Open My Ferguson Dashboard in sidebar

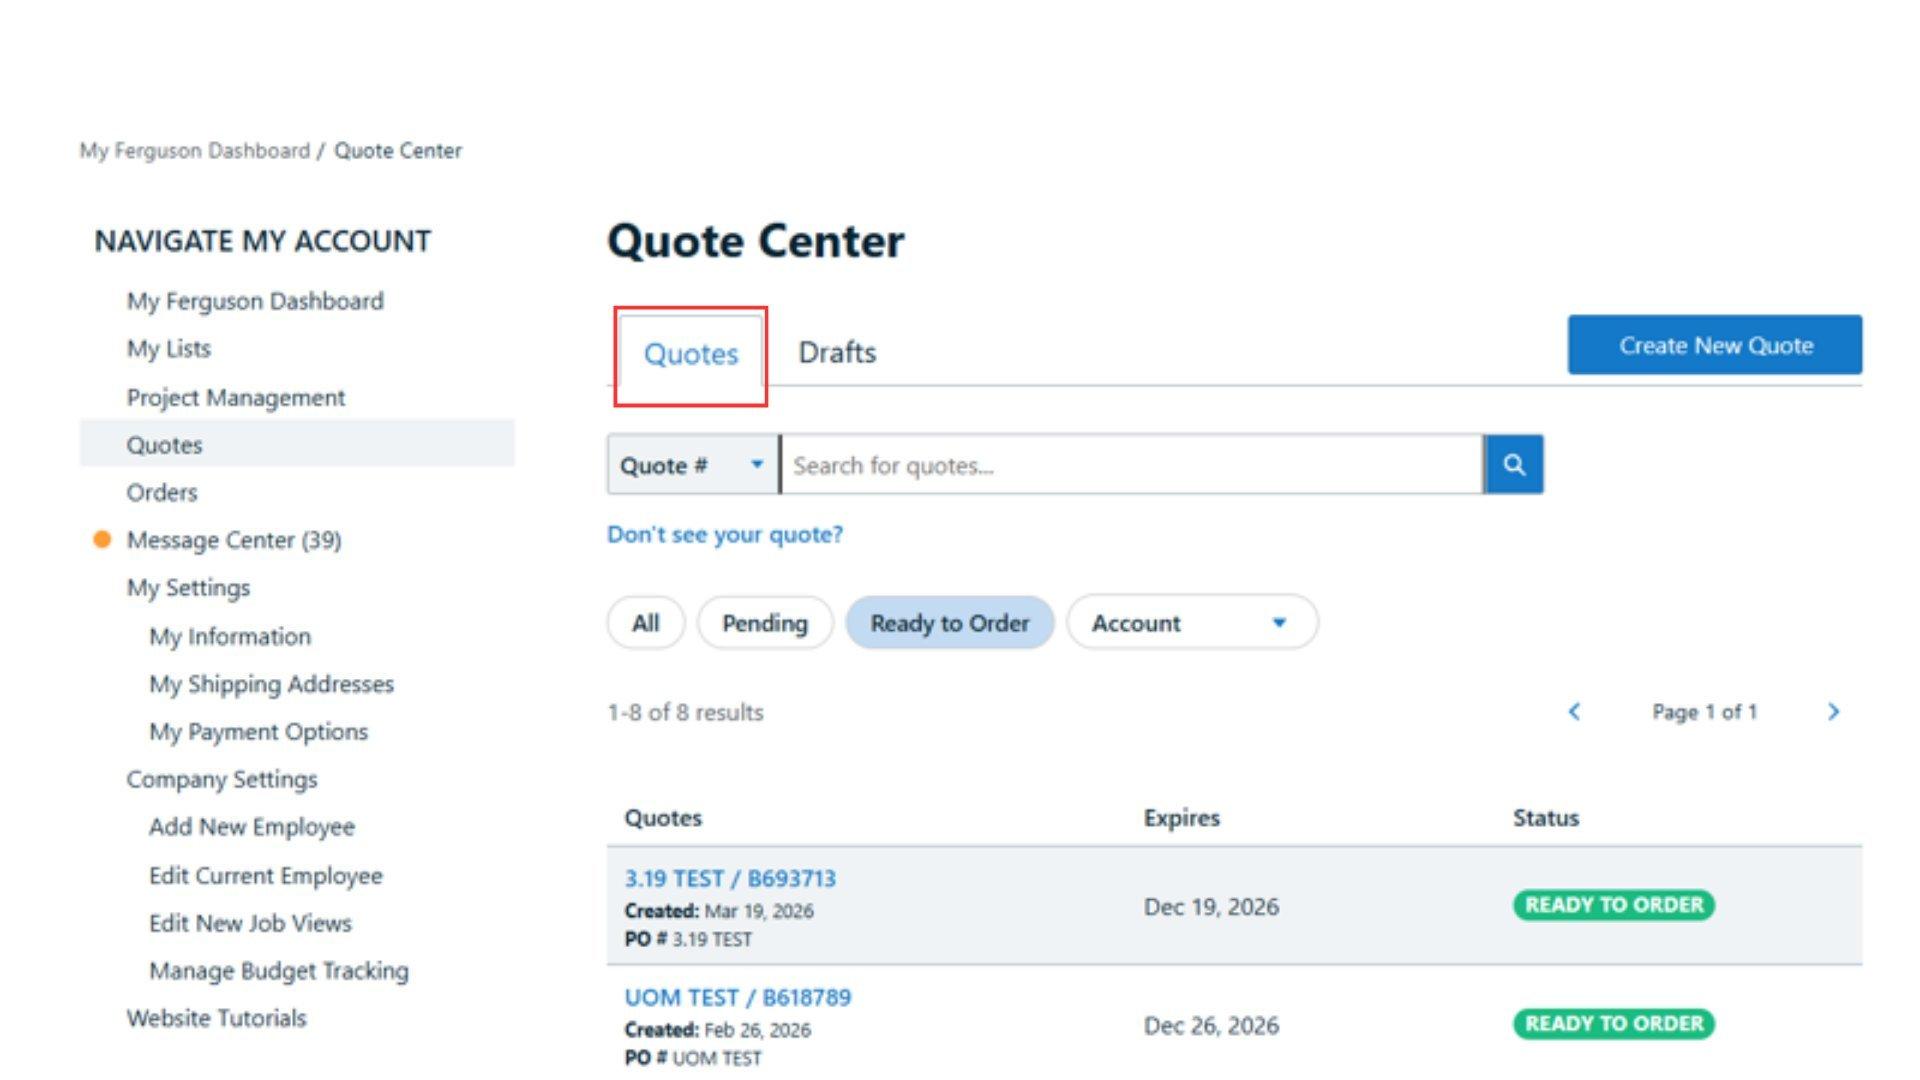point(255,301)
